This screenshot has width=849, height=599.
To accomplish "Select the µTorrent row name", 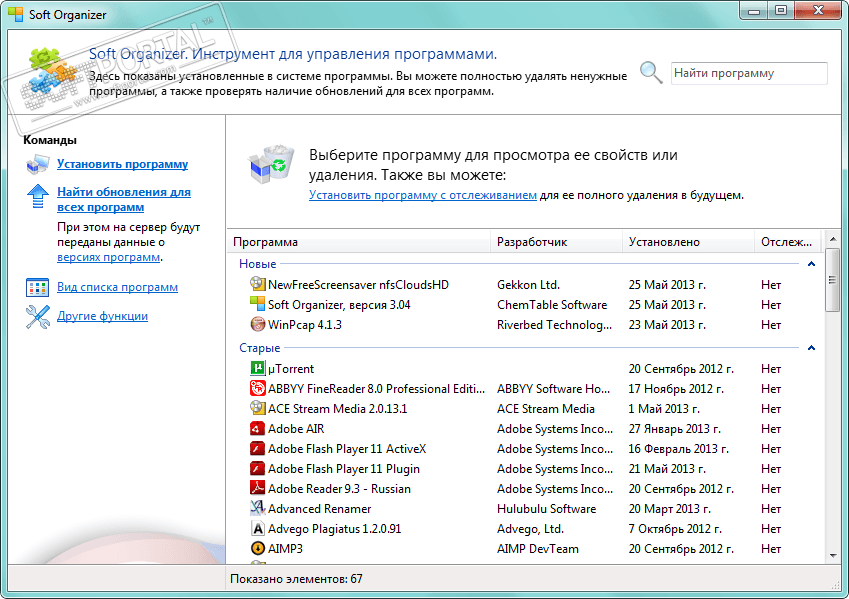I will 291,369.
